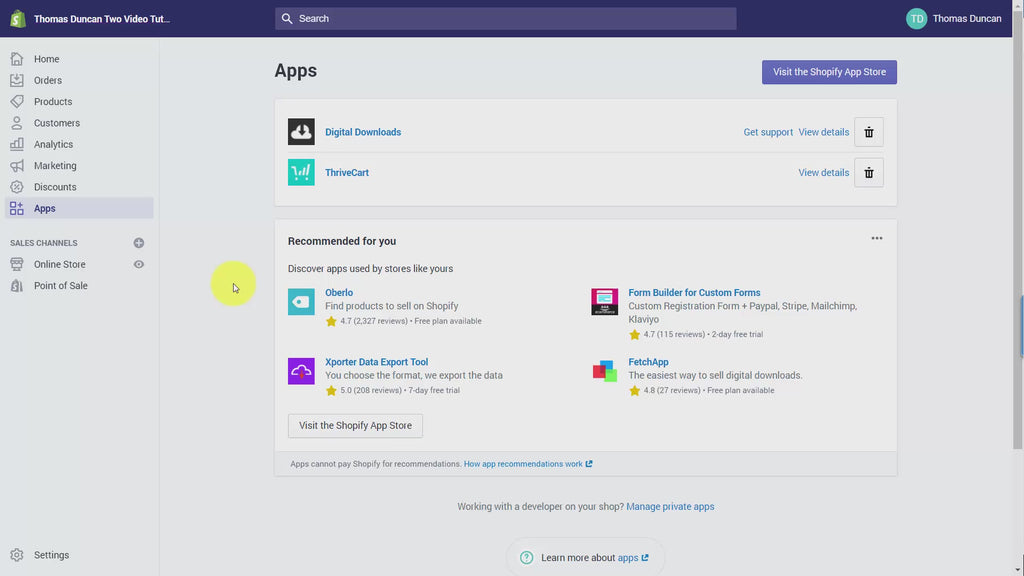Click the Shopify bag logo
Viewport: 1024px width, 576px height.
pos(18,18)
